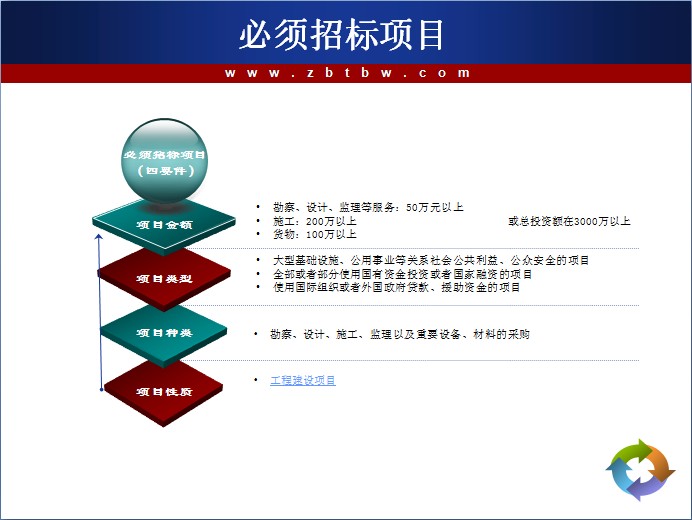692x520 pixels.
Task: Click the 施工：200万以上 bullet
Action: point(314,221)
